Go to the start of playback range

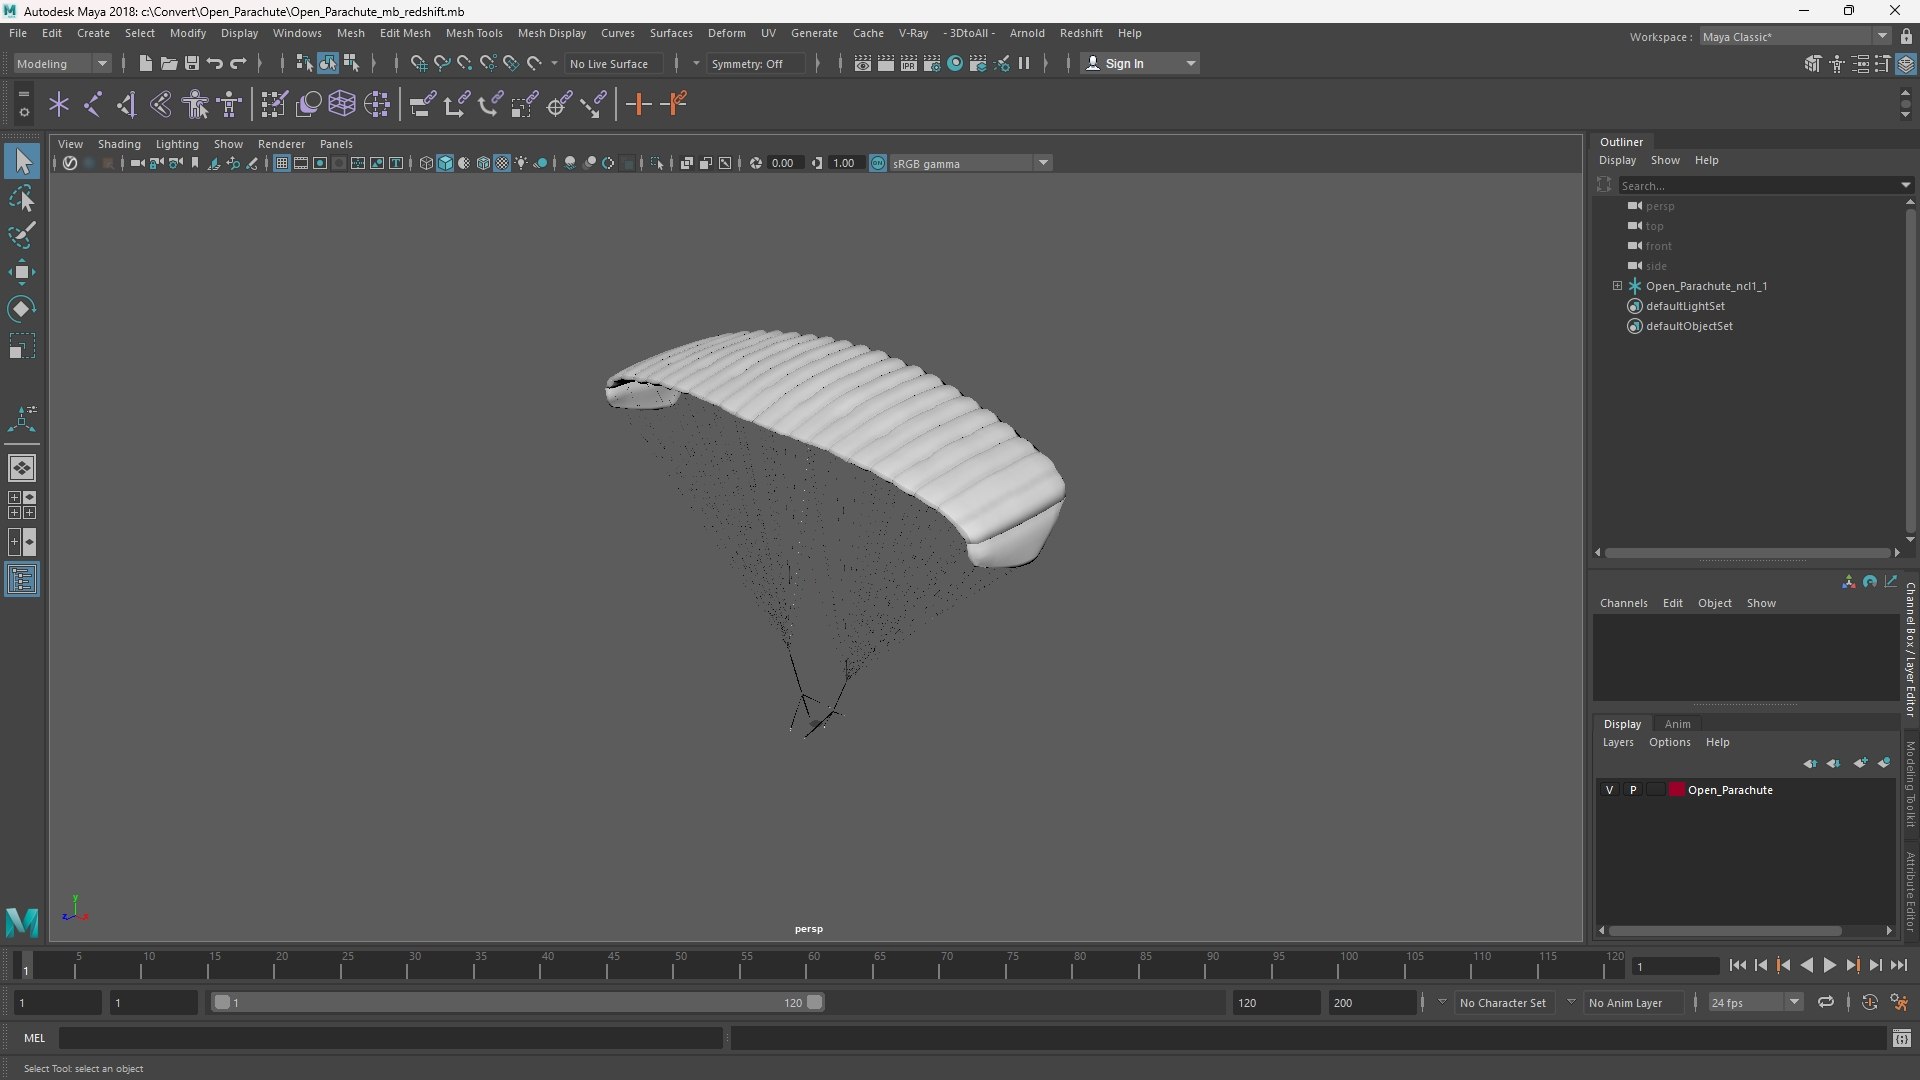click(x=1737, y=965)
